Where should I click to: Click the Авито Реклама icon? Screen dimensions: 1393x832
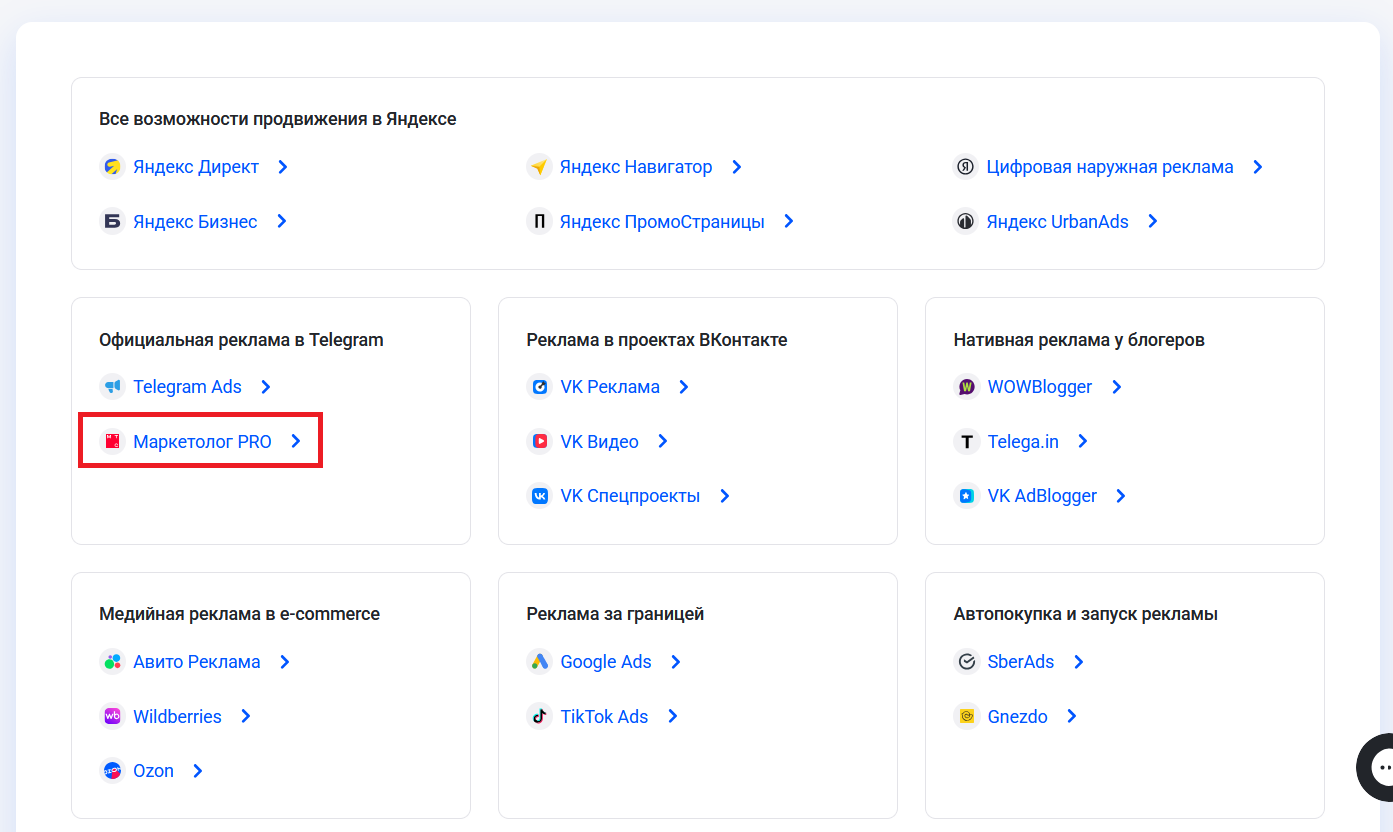[x=112, y=661]
